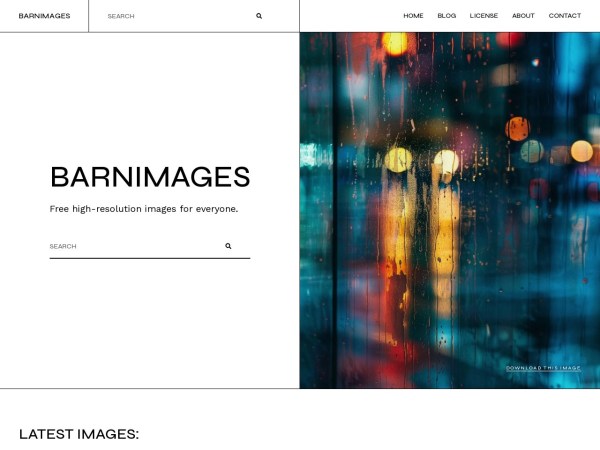Click the Download This Image link
The width and height of the screenshot is (600, 450).
pos(543,368)
